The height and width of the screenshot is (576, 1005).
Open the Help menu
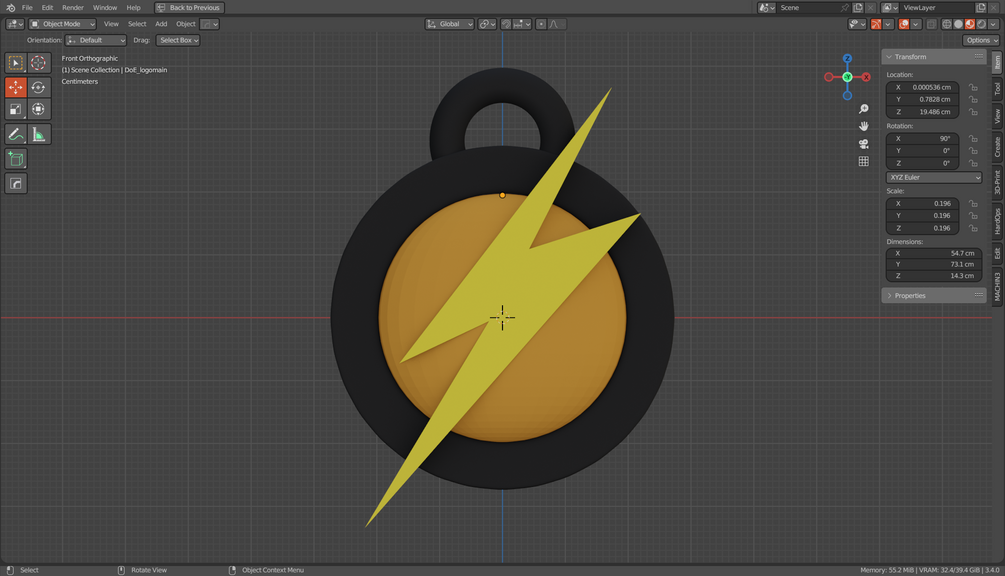pos(133,8)
